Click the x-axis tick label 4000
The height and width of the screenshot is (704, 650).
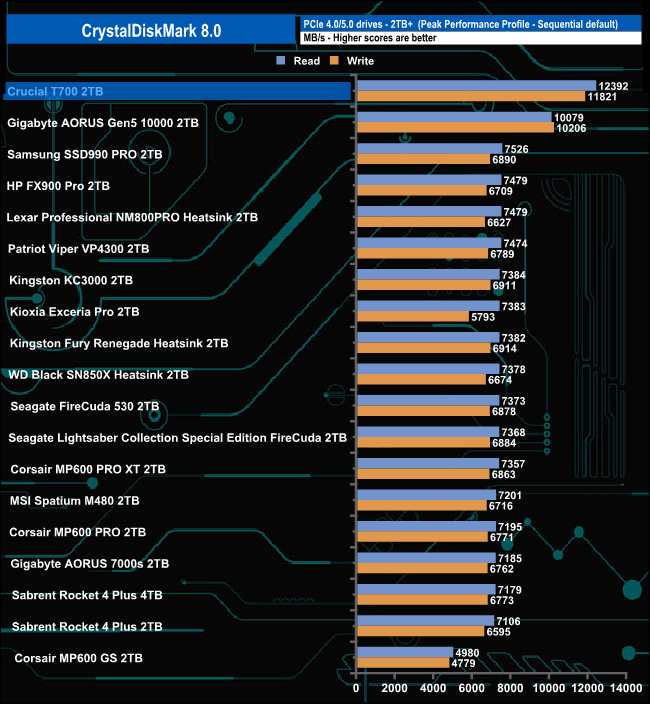433,688
